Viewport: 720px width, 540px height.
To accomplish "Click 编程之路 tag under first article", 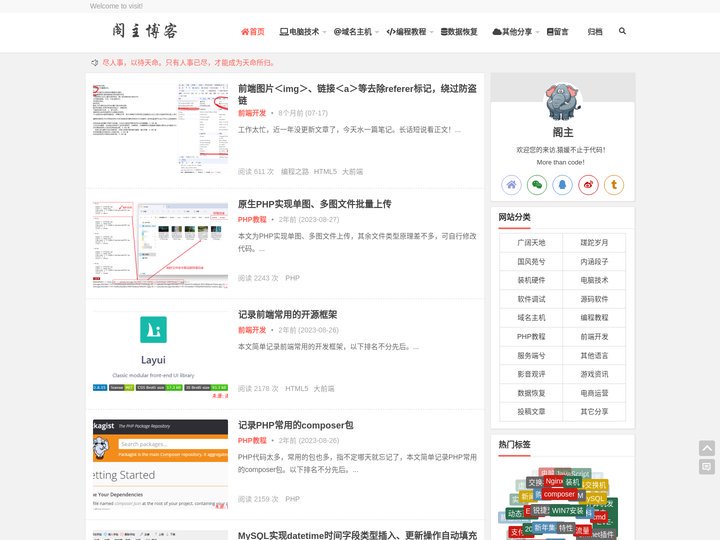I will (x=295, y=172).
